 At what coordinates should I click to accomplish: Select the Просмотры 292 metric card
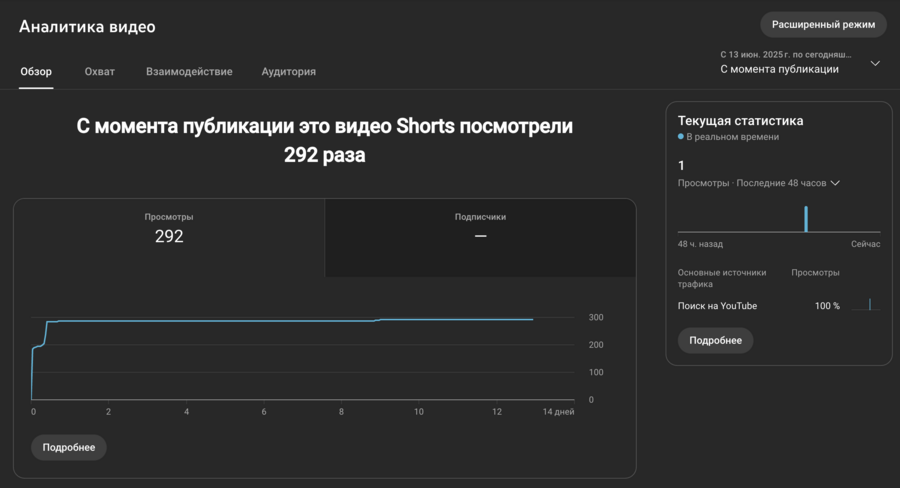pyautogui.click(x=169, y=238)
